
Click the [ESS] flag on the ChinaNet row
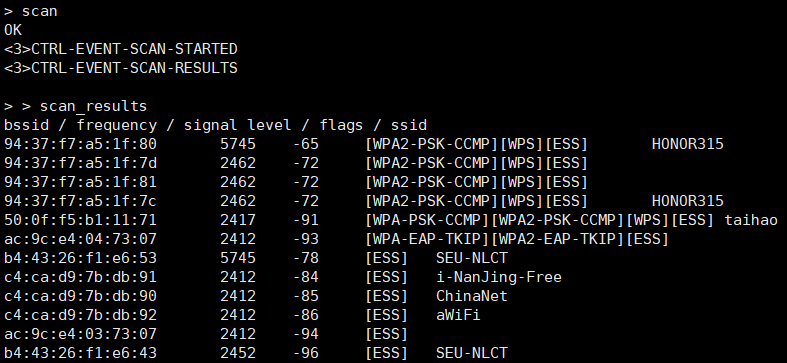click(386, 296)
